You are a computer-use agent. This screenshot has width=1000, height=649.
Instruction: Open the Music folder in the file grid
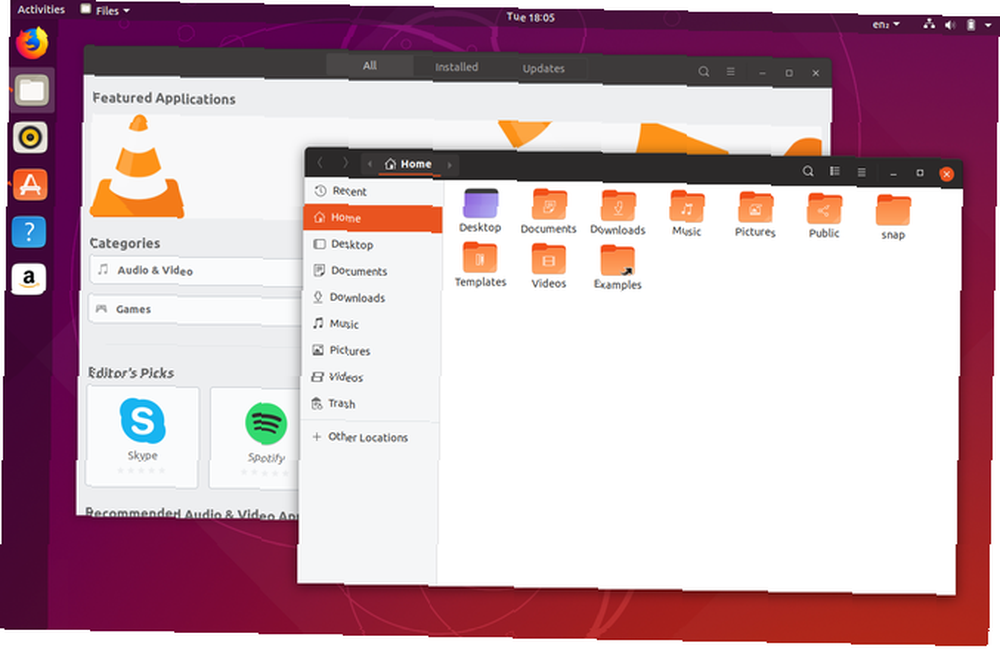[686, 215]
